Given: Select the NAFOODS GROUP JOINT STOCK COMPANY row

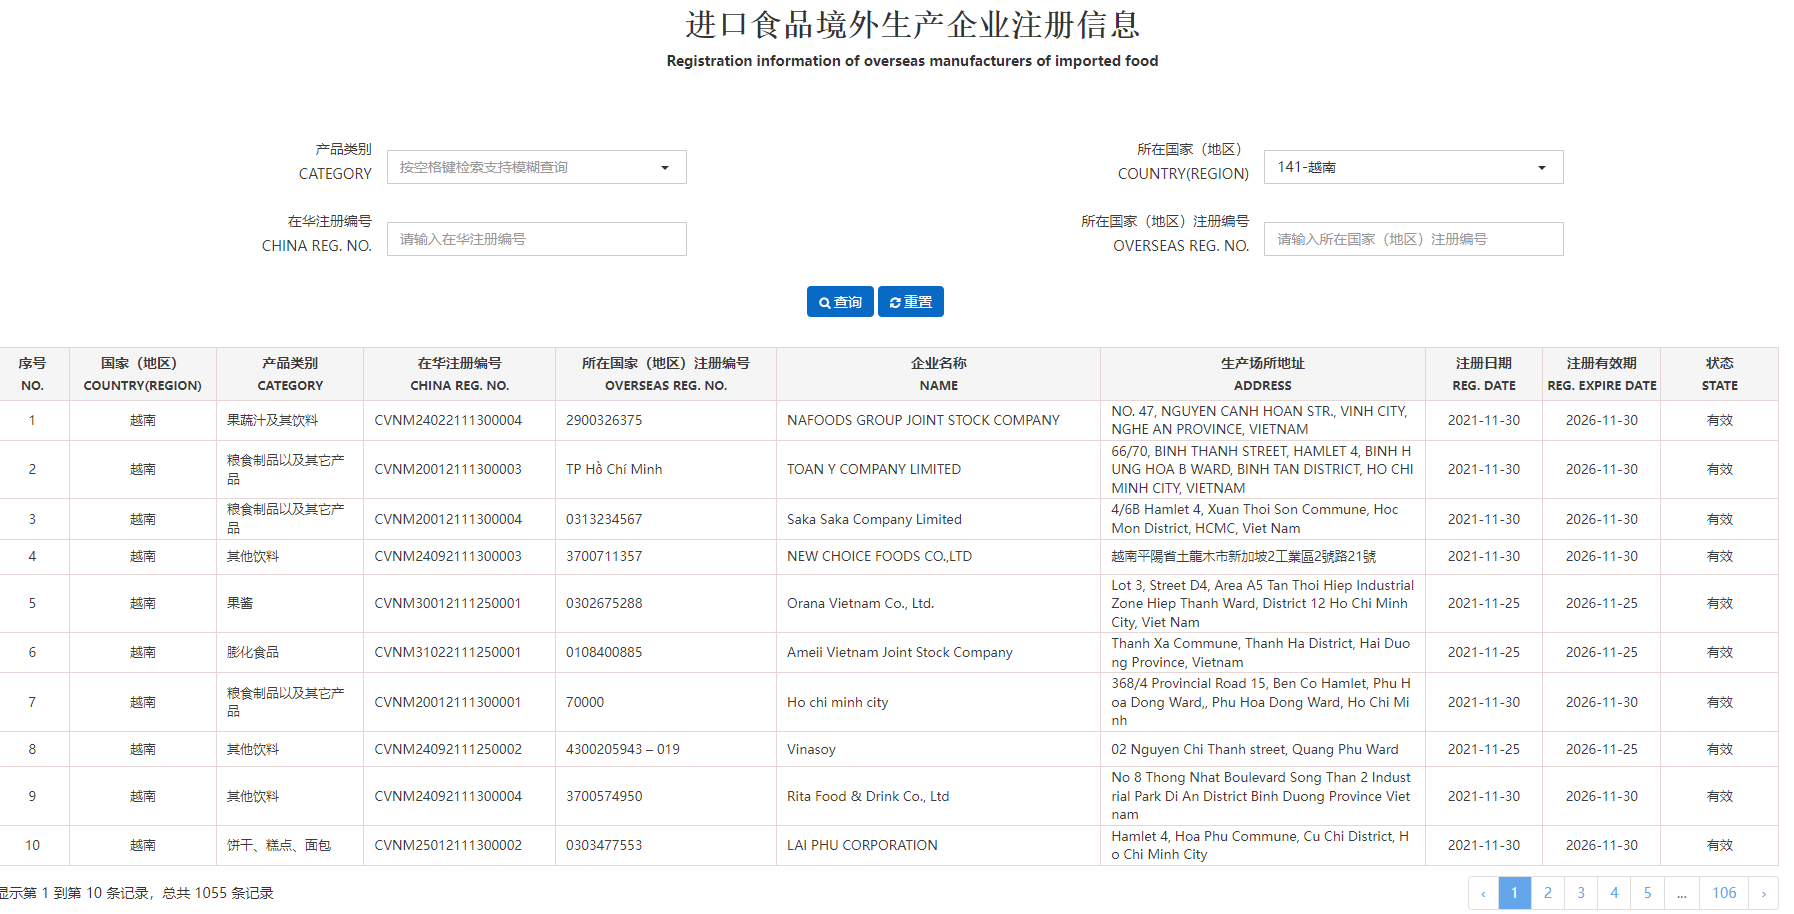Looking at the screenshot, I should 922,421.
